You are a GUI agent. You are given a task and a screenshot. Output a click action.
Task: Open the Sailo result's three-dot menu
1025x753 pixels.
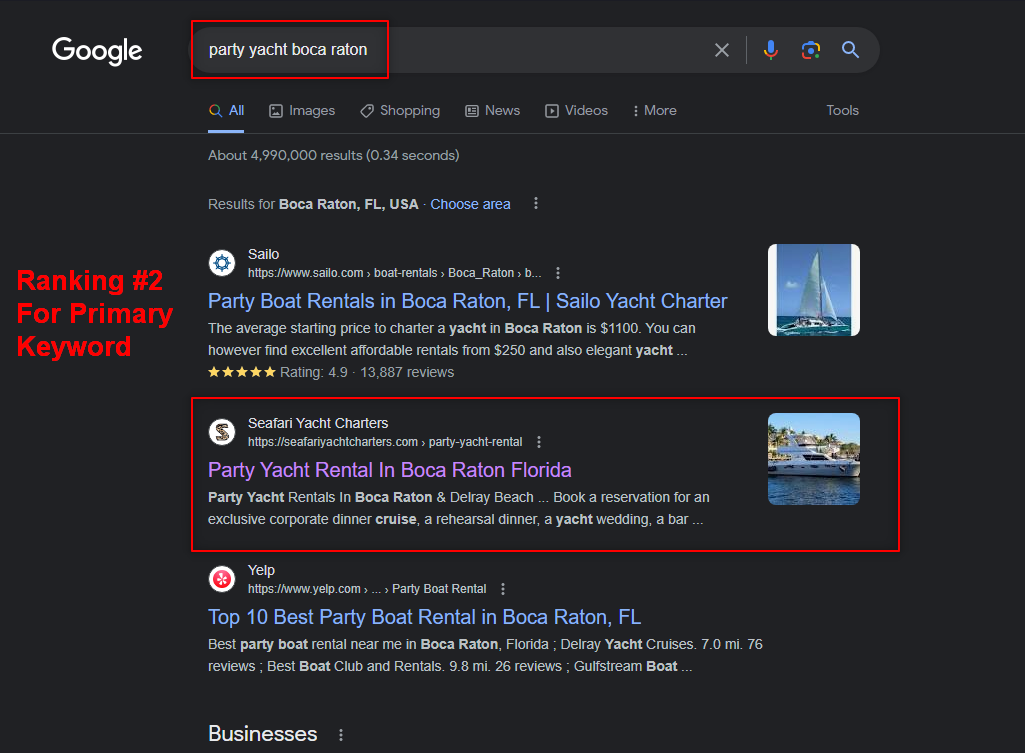558,273
